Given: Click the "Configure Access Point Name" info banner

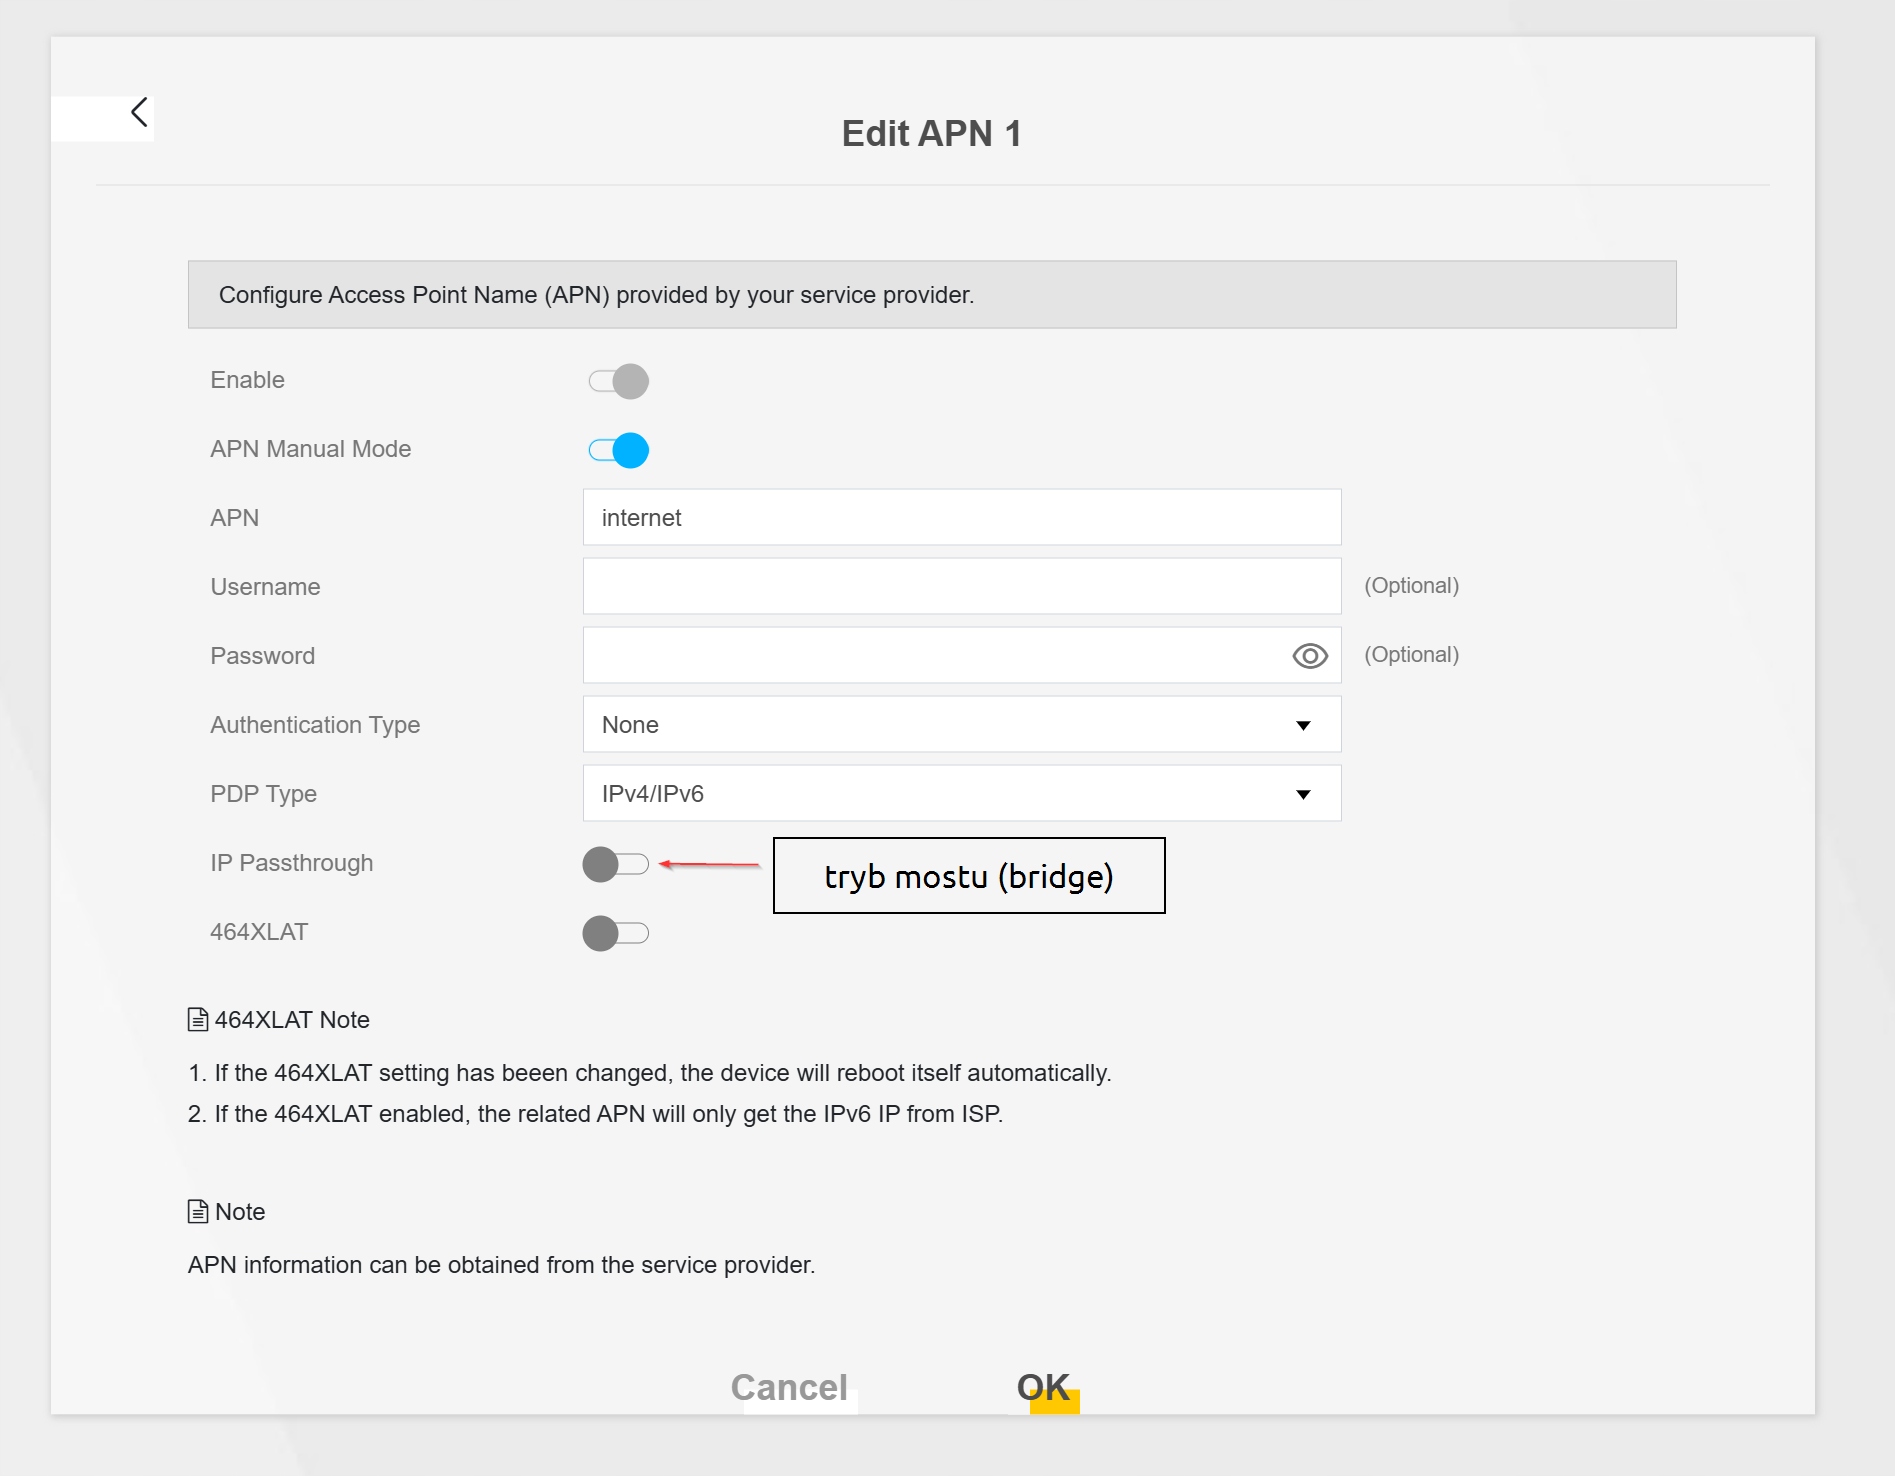Looking at the screenshot, I should coord(931,295).
